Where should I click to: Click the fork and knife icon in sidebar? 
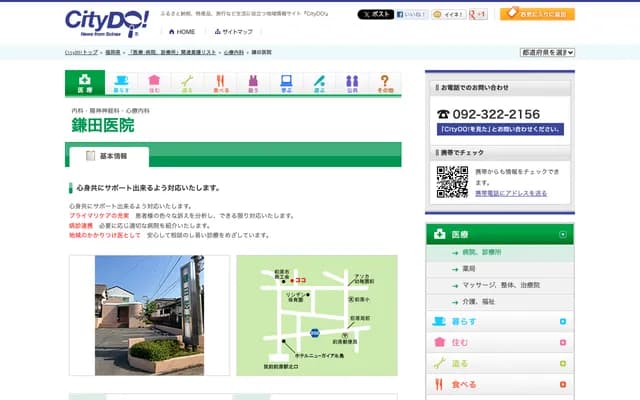439,384
